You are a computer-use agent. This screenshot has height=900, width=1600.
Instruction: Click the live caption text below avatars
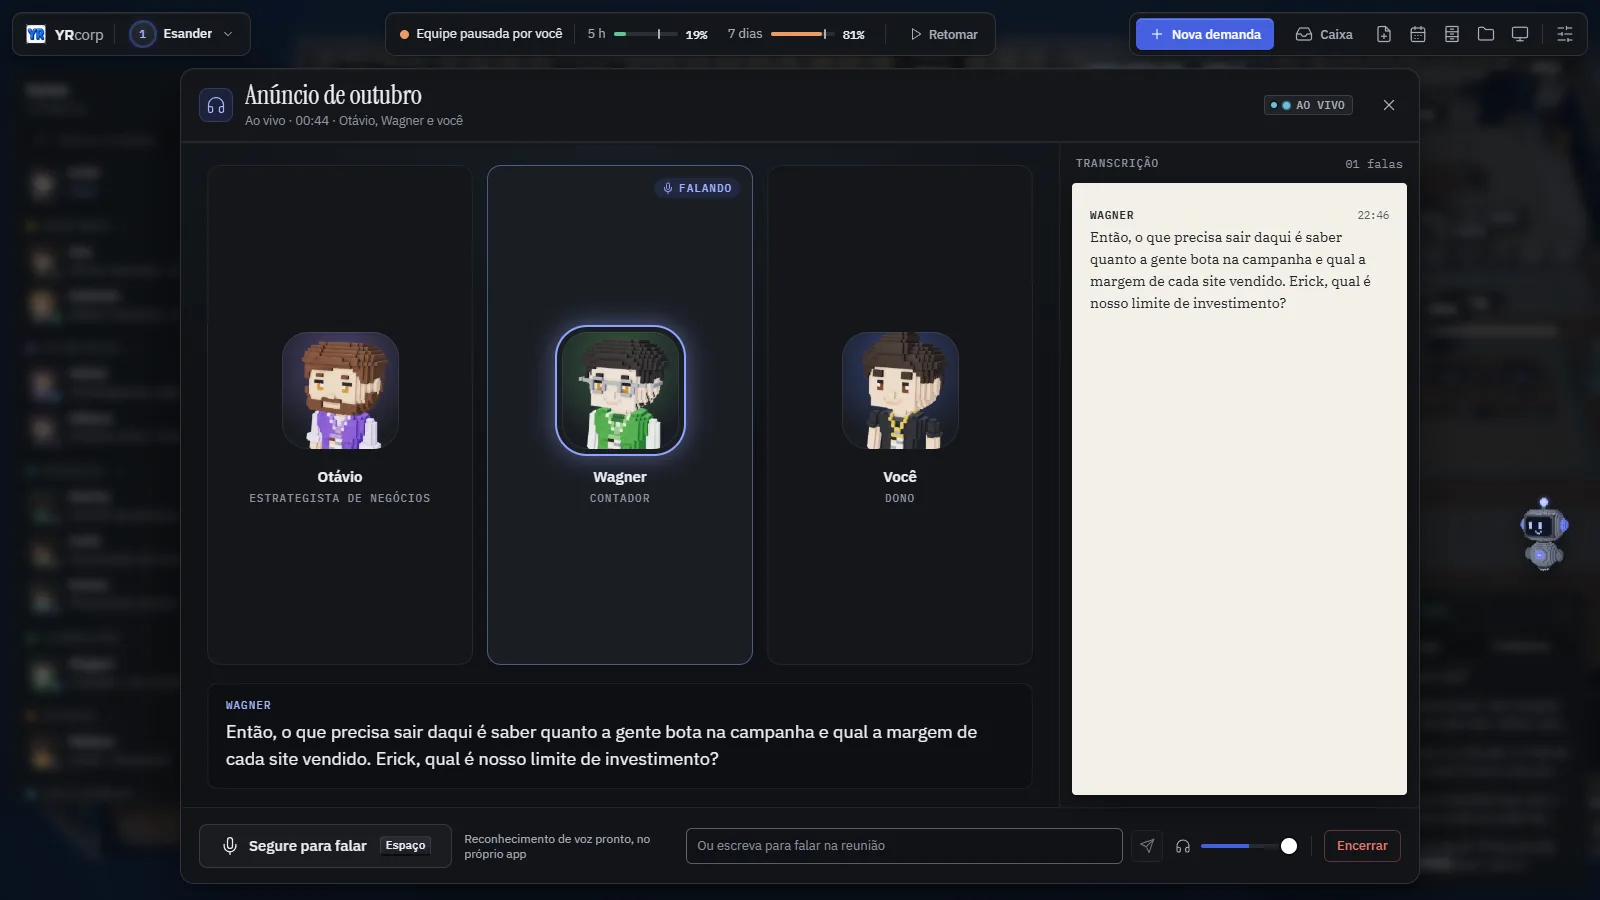click(x=601, y=745)
